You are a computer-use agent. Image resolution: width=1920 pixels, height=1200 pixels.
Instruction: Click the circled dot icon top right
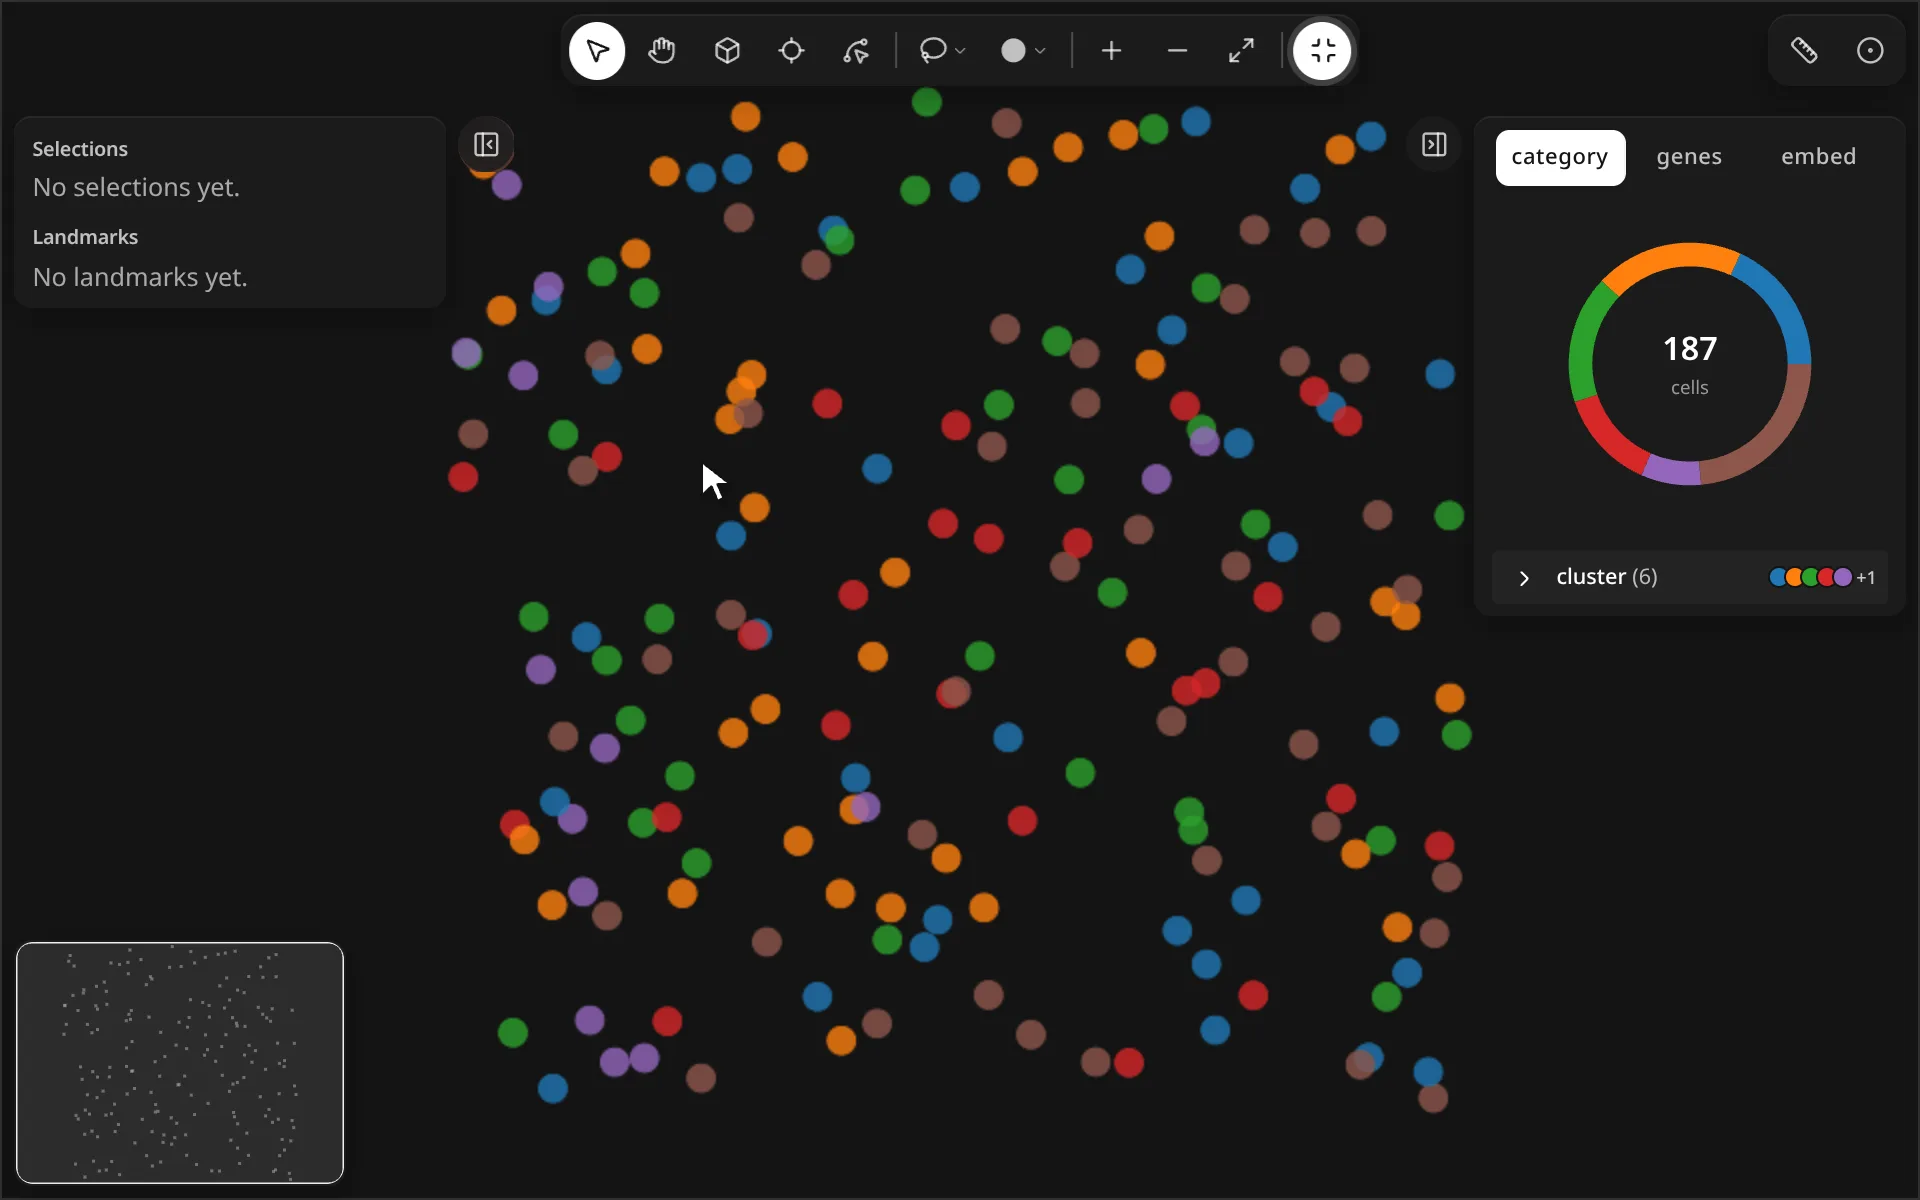point(1870,51)
